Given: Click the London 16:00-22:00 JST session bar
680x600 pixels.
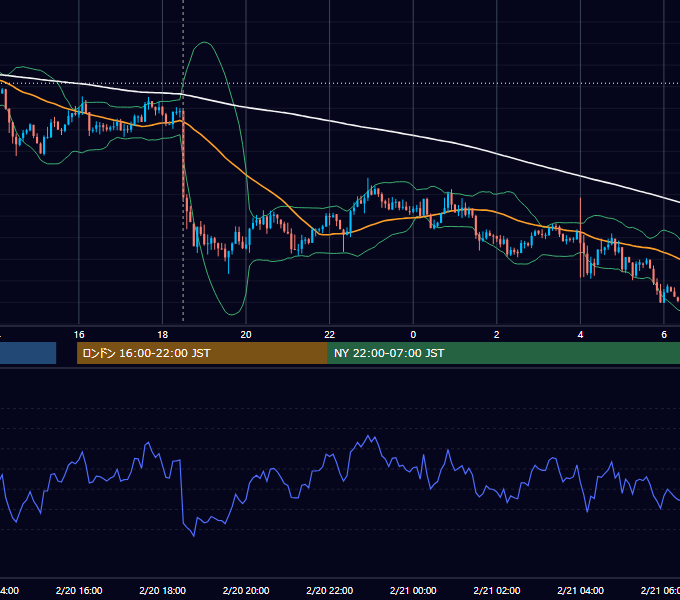Looking at the screenshot, I should click(x=202, y=353).
